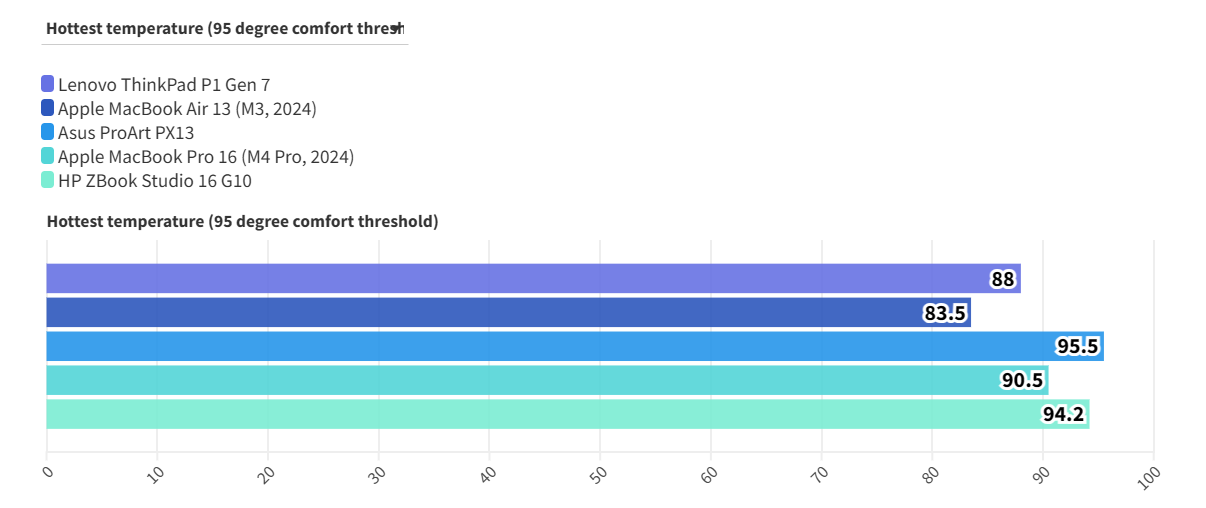Toggle the HP ZBook Studio 16 G10 legend label

tap(155, 180)
